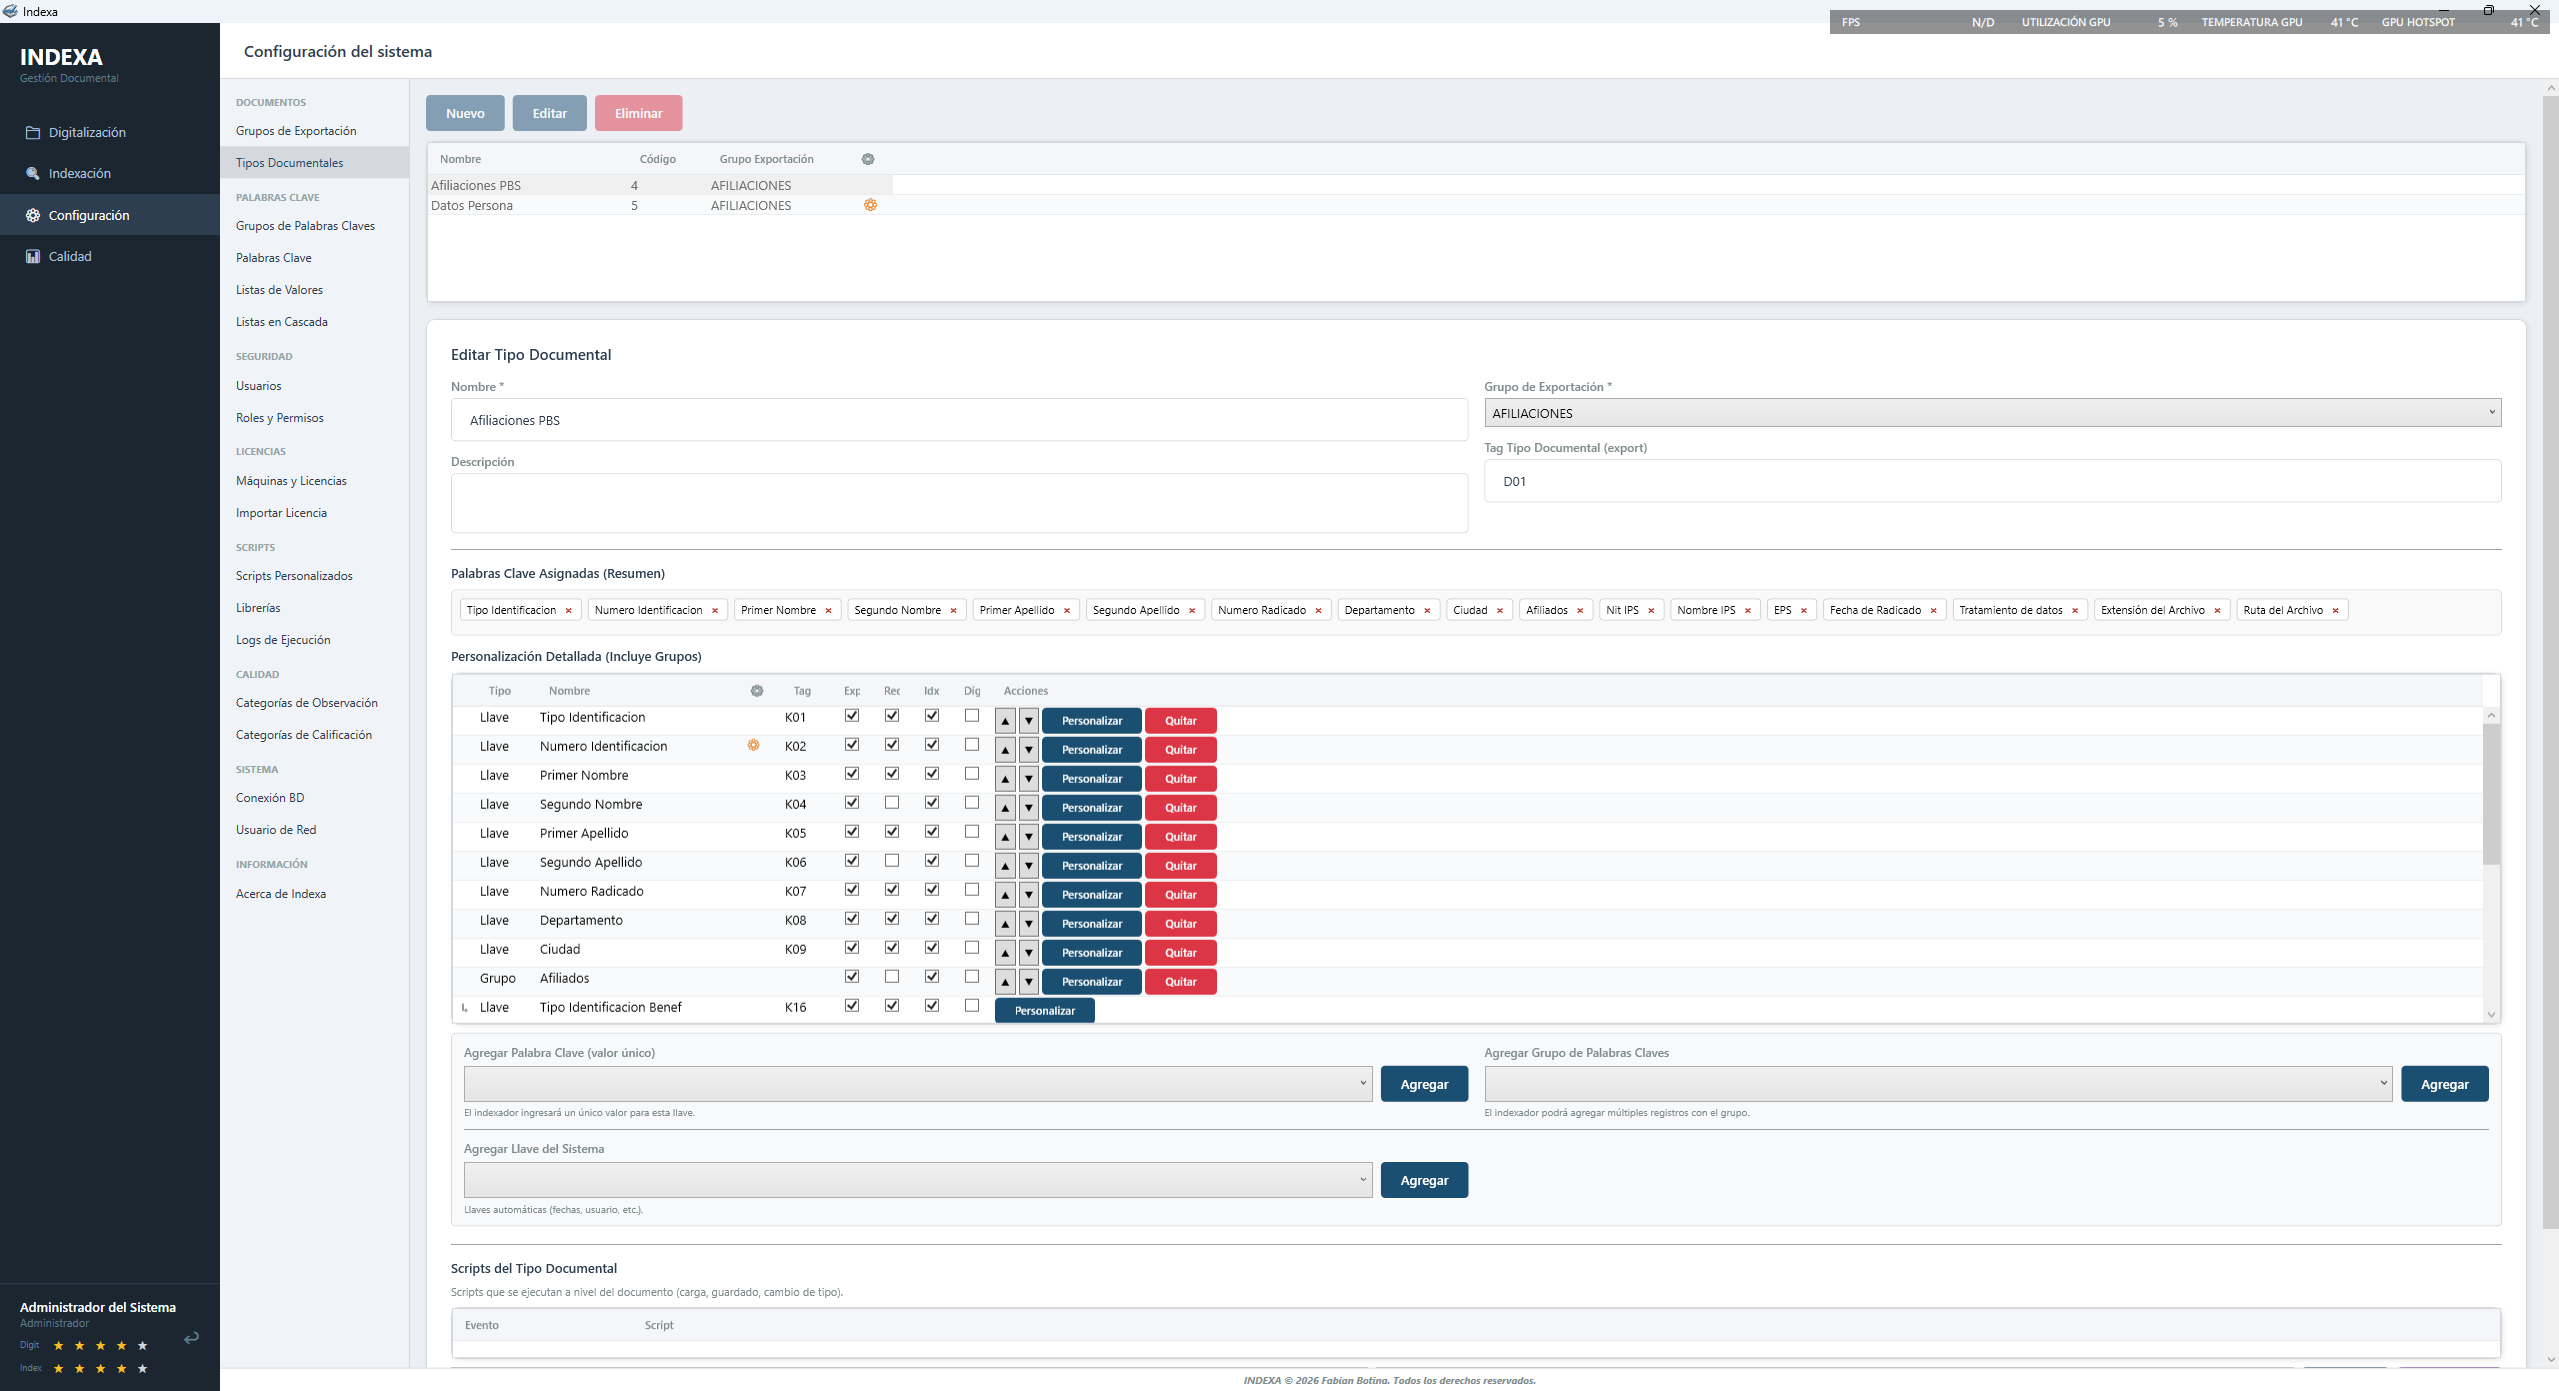Open the Grupo de Exportación dropdown
Screen dimensions: 2559x1391
pyautogui.click(x=1992, y=413)
